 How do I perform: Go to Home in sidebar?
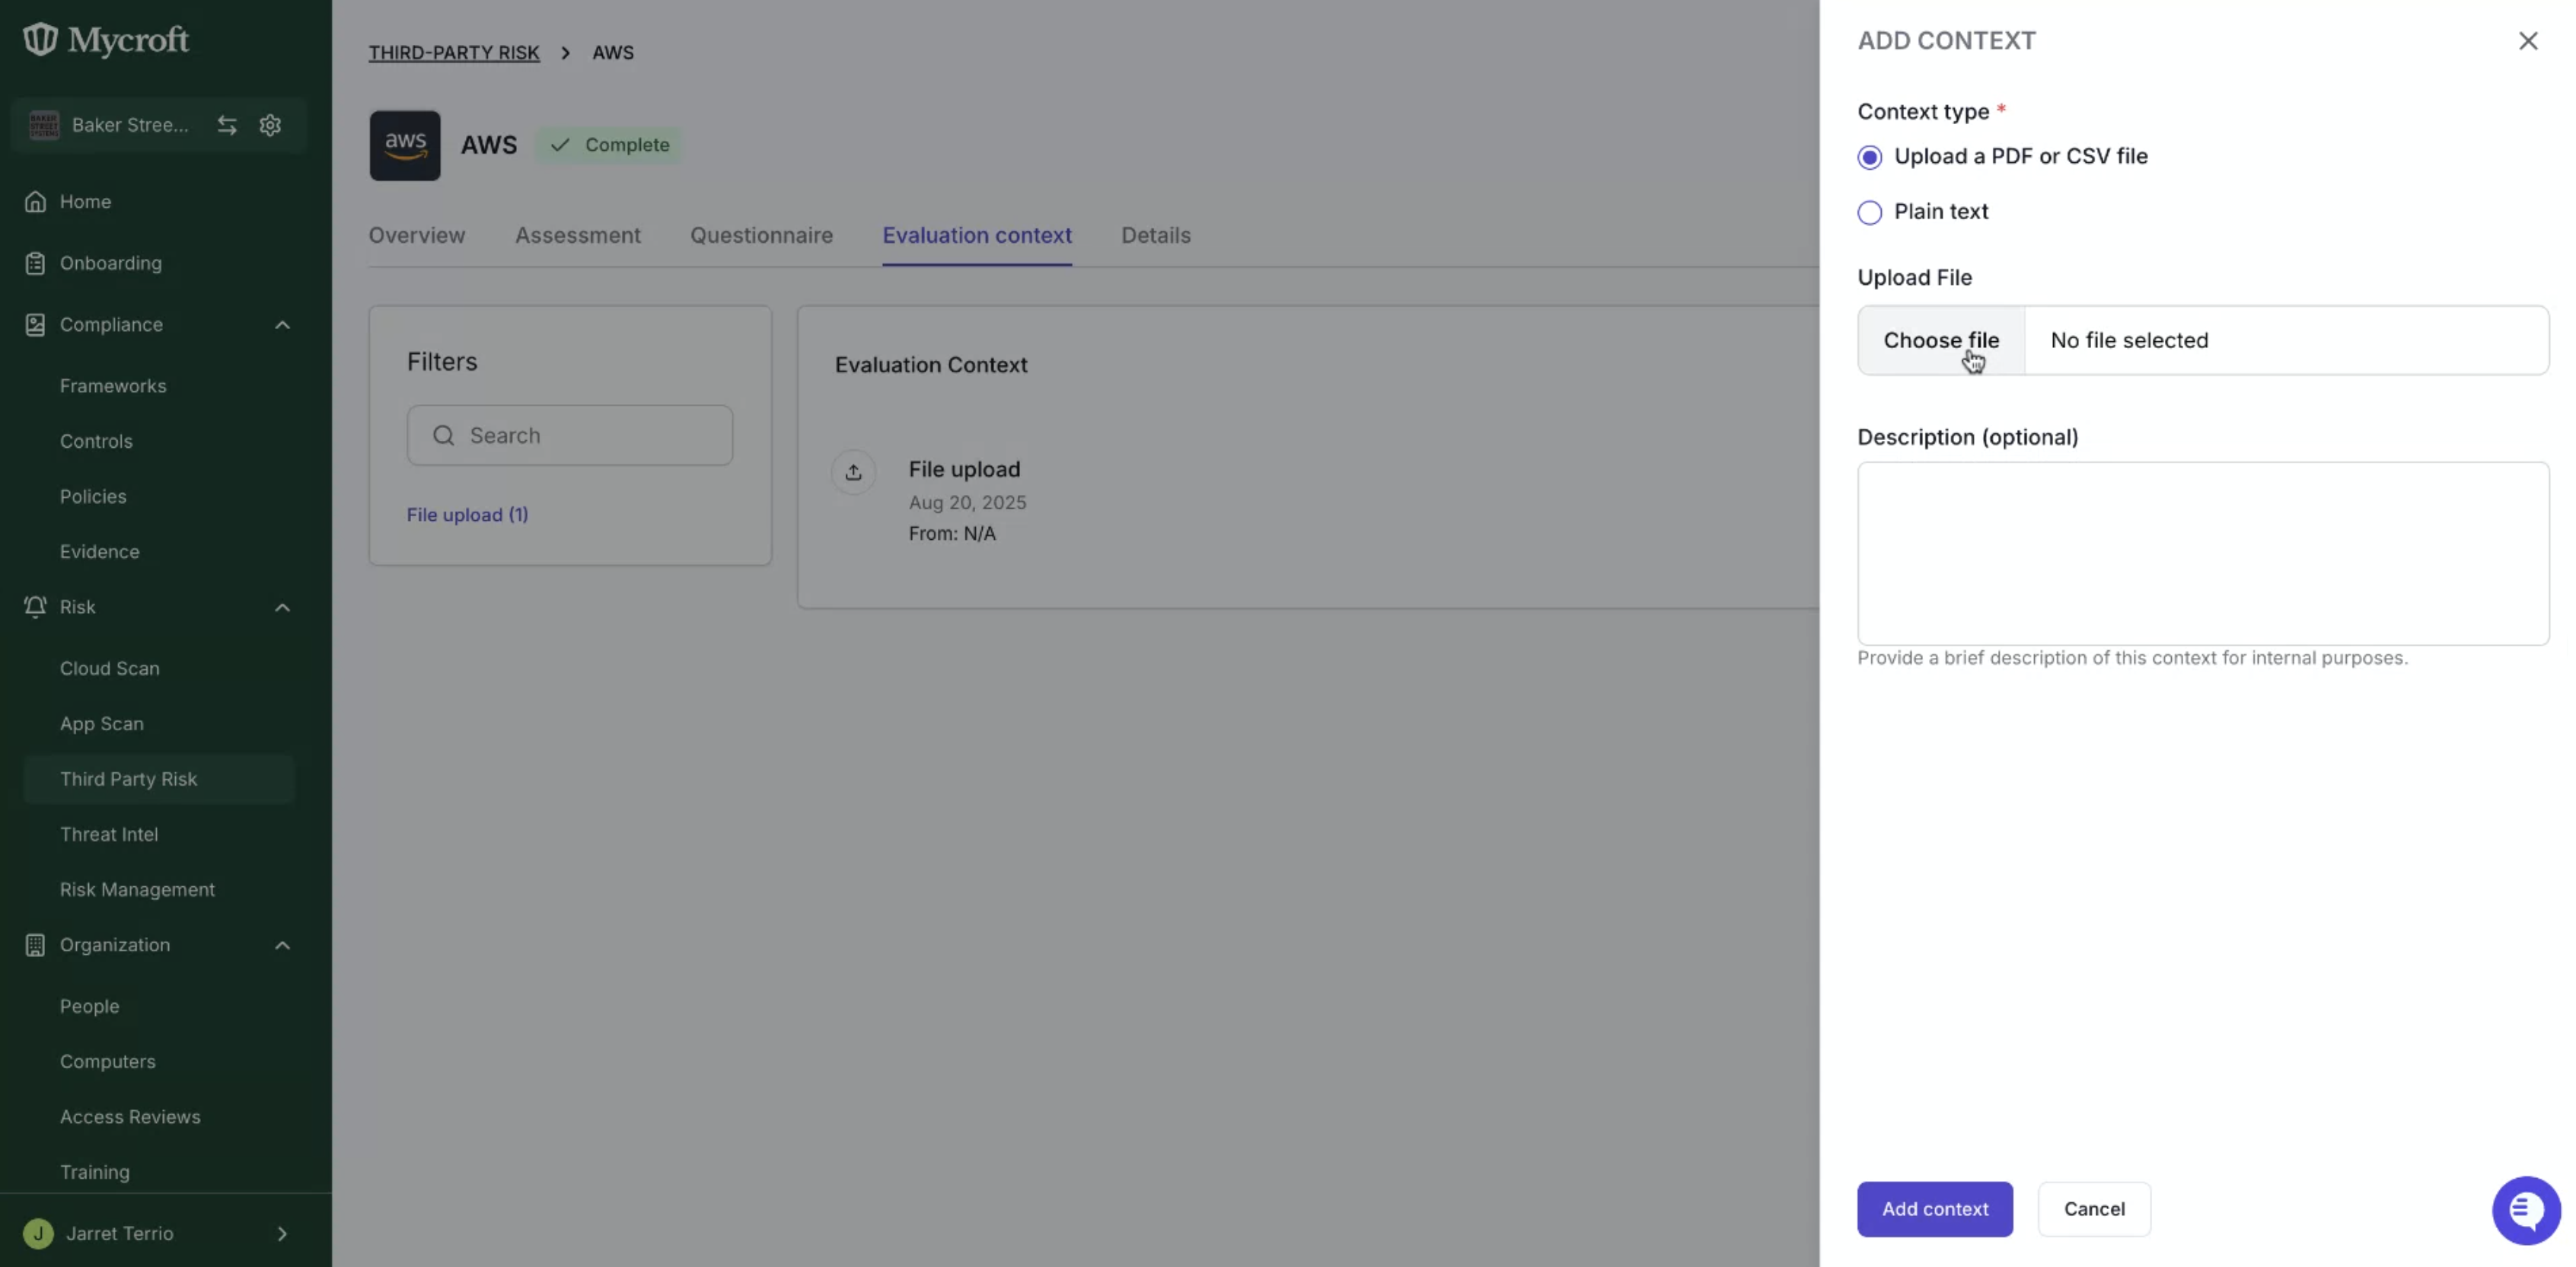(x=85, y=202)
